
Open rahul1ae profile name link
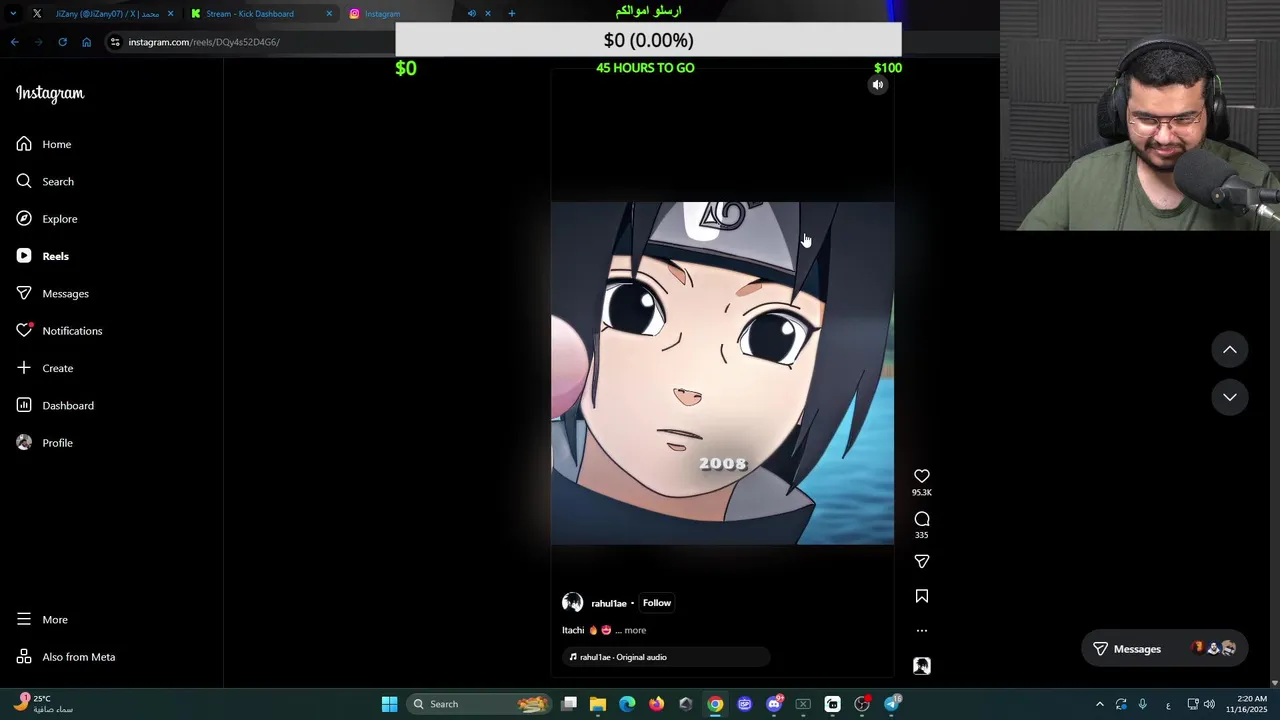tap(609, 603)
